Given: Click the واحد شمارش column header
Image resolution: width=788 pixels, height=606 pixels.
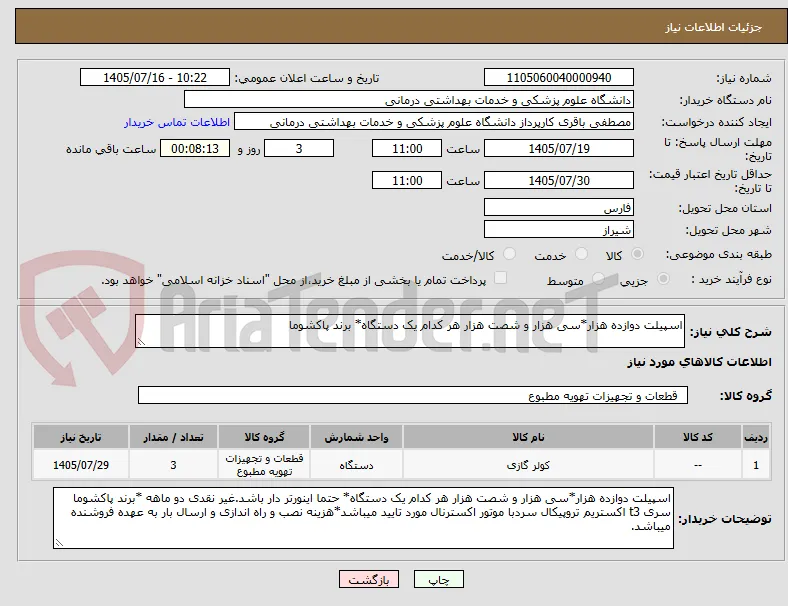Looking at the screenshot, I should (x=356, y=437).
